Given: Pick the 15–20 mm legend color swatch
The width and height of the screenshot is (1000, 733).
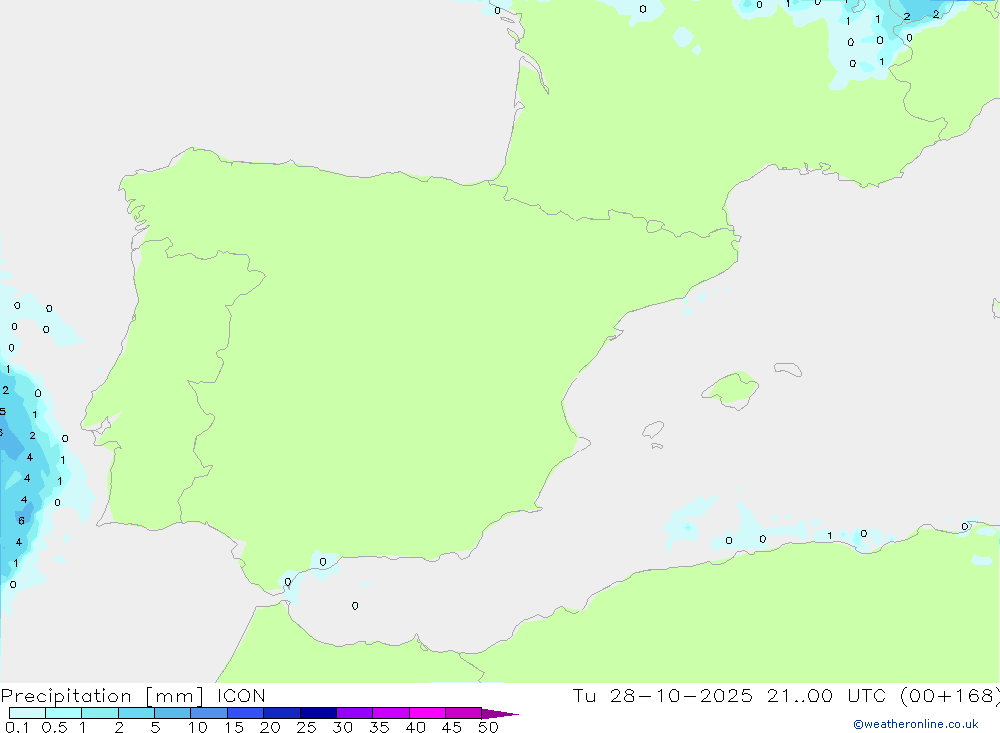Looking at the screenshot, I should click(x=246, y=713).
